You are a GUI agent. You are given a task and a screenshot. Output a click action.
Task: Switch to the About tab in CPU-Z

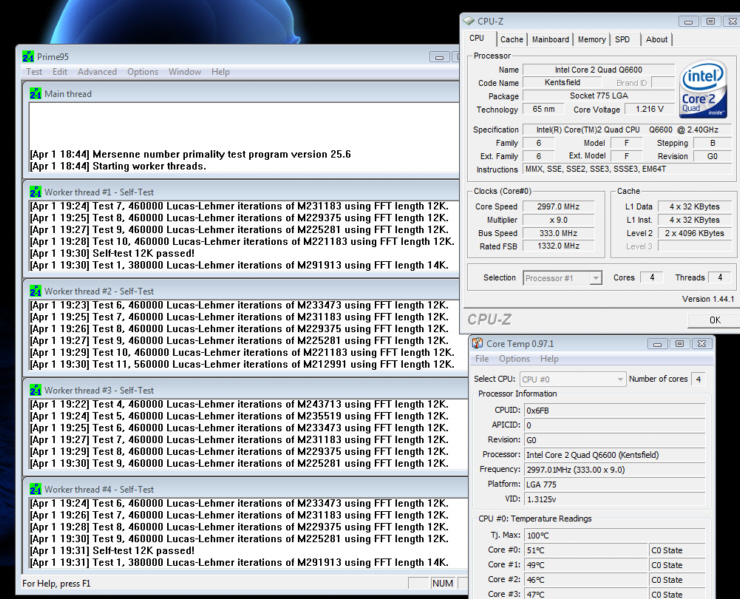click(656, 40)
